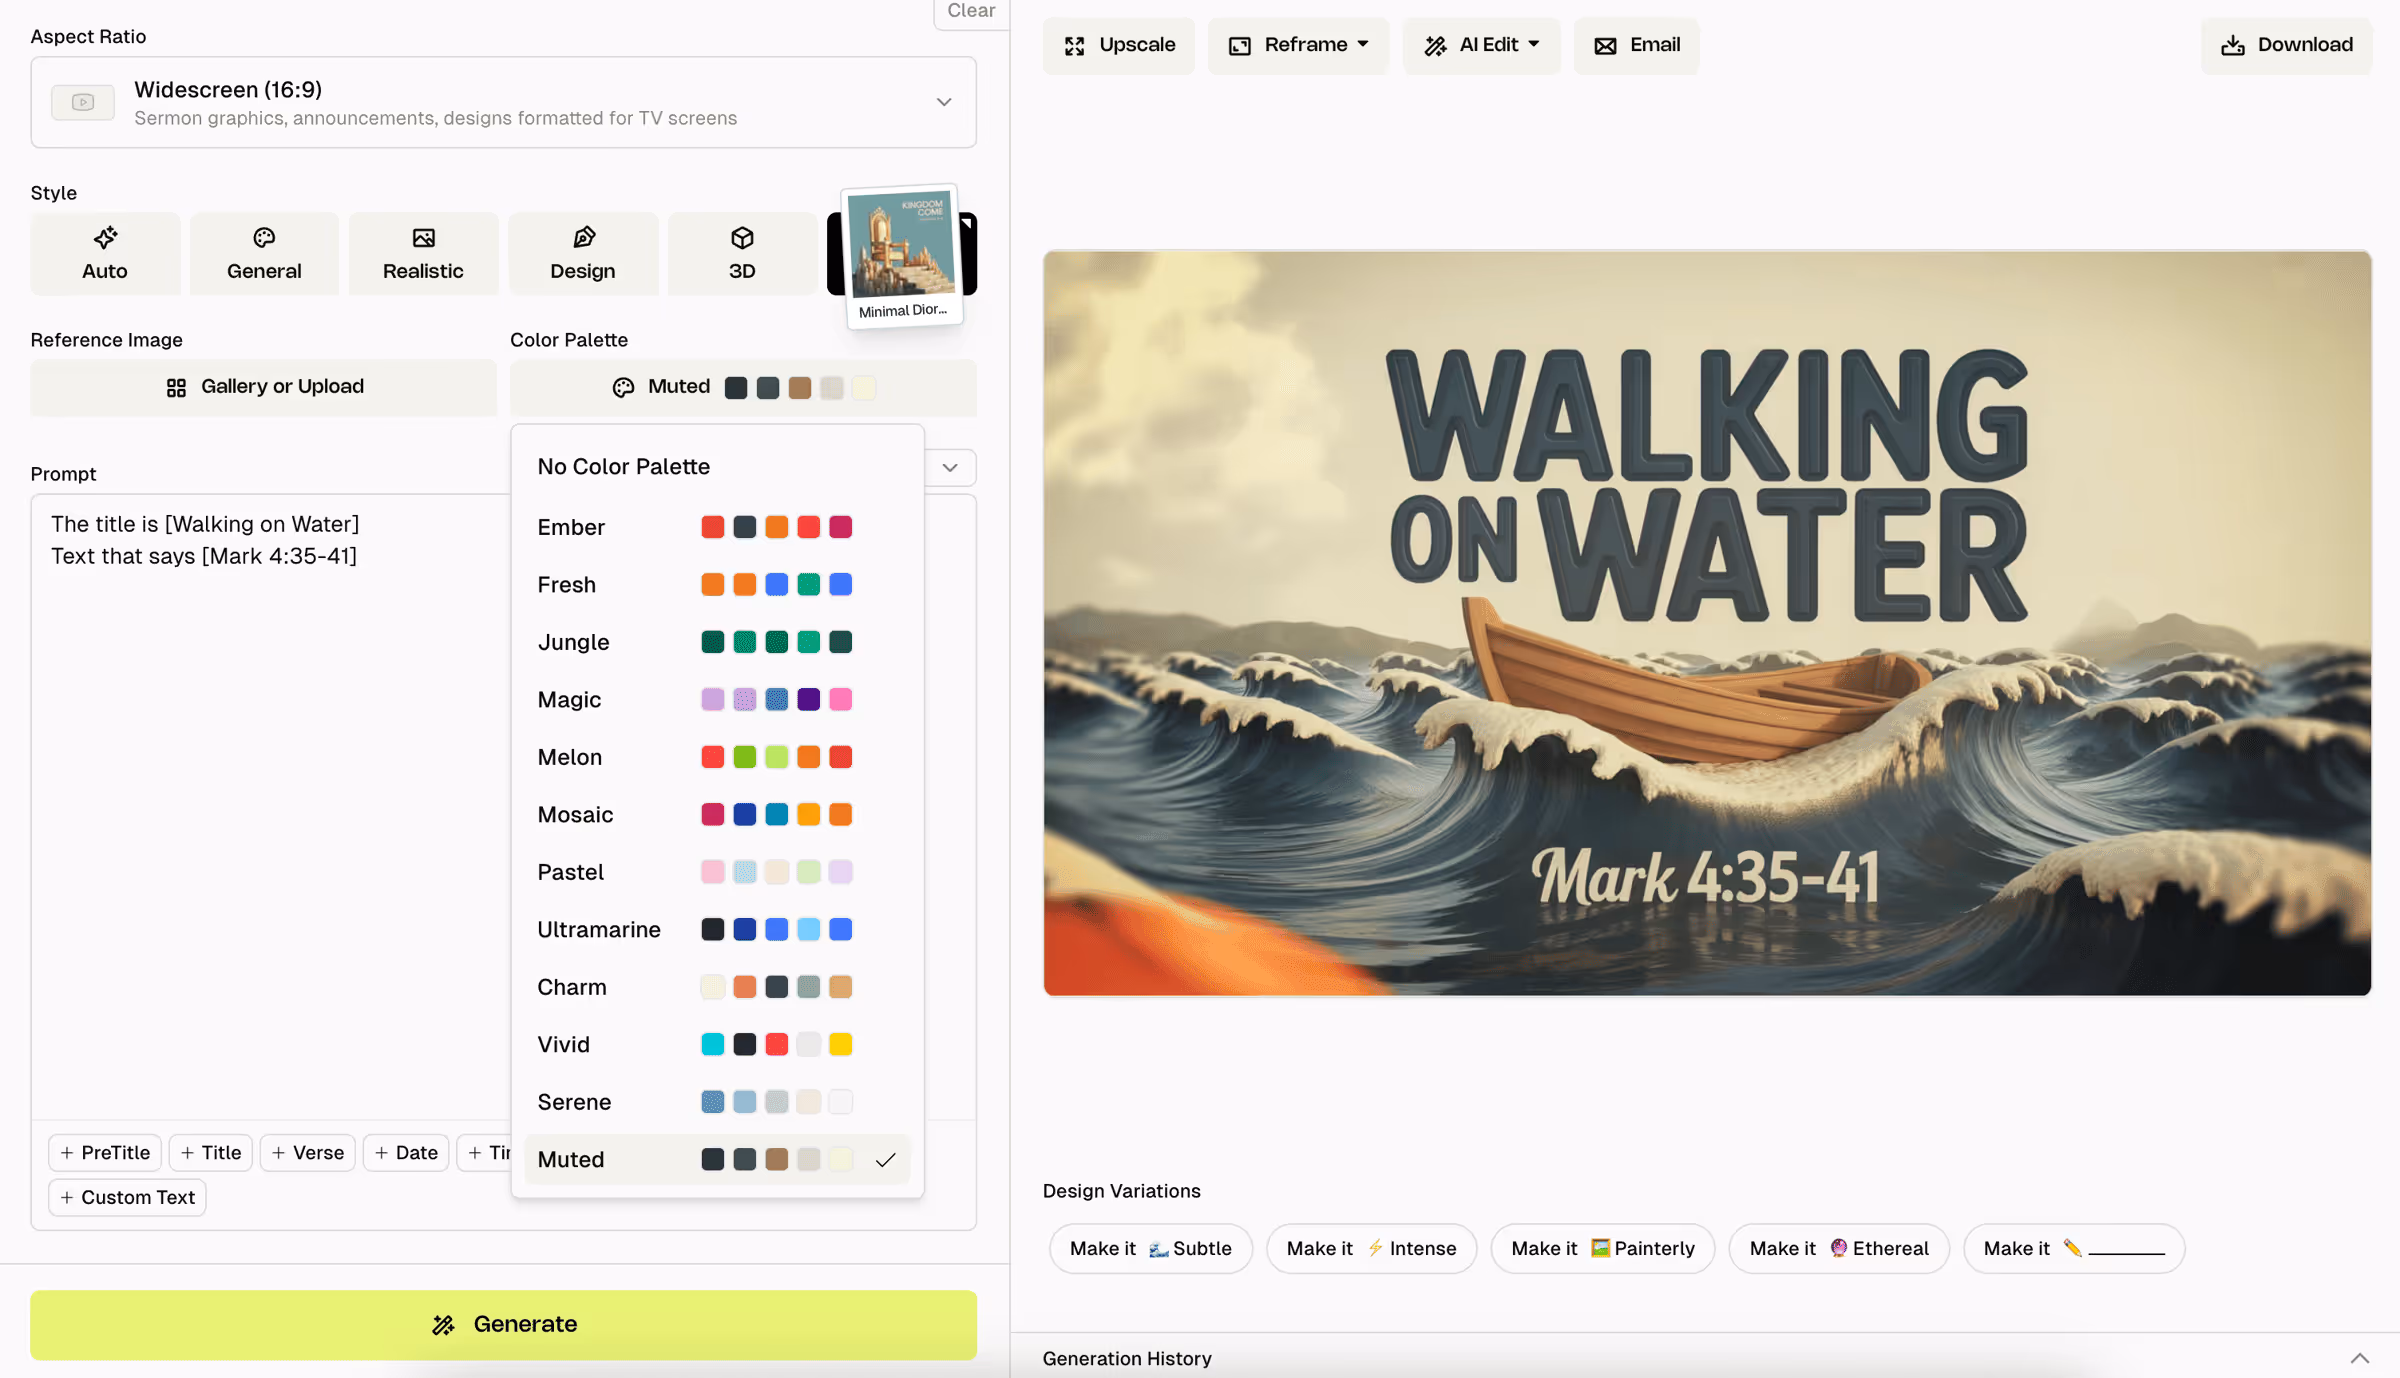Screen dimensions: 2400x1378
Task: Pick the Realistic style image icon
Action: pyautogui.click(x=423, y=238)
